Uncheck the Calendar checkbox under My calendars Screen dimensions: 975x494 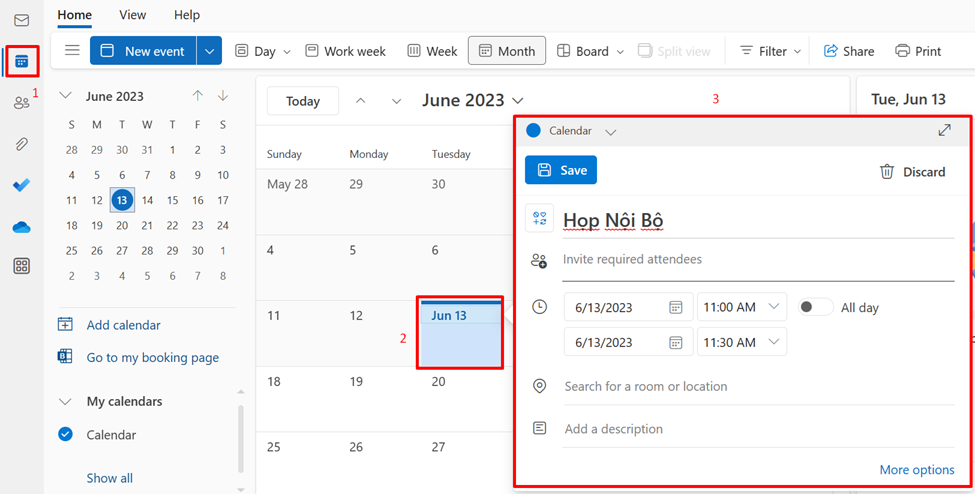coord(65,434)
